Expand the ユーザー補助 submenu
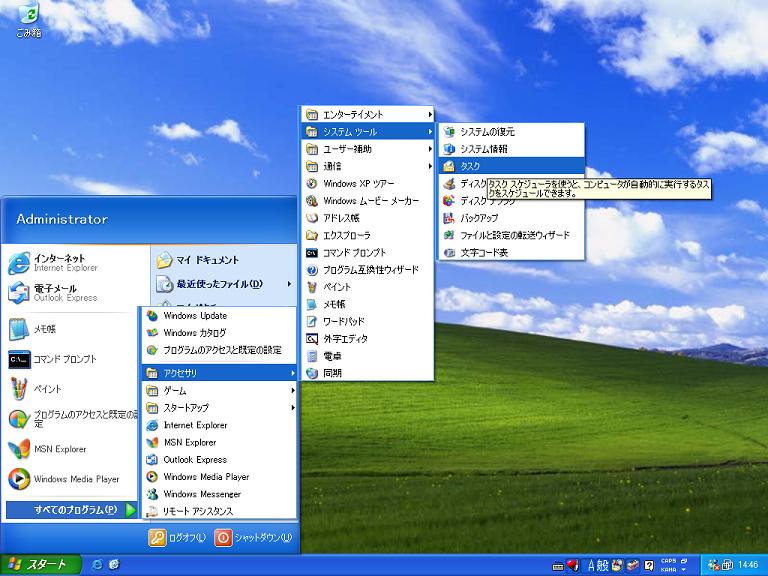The image size is (768, 576). tap(368, 148)
